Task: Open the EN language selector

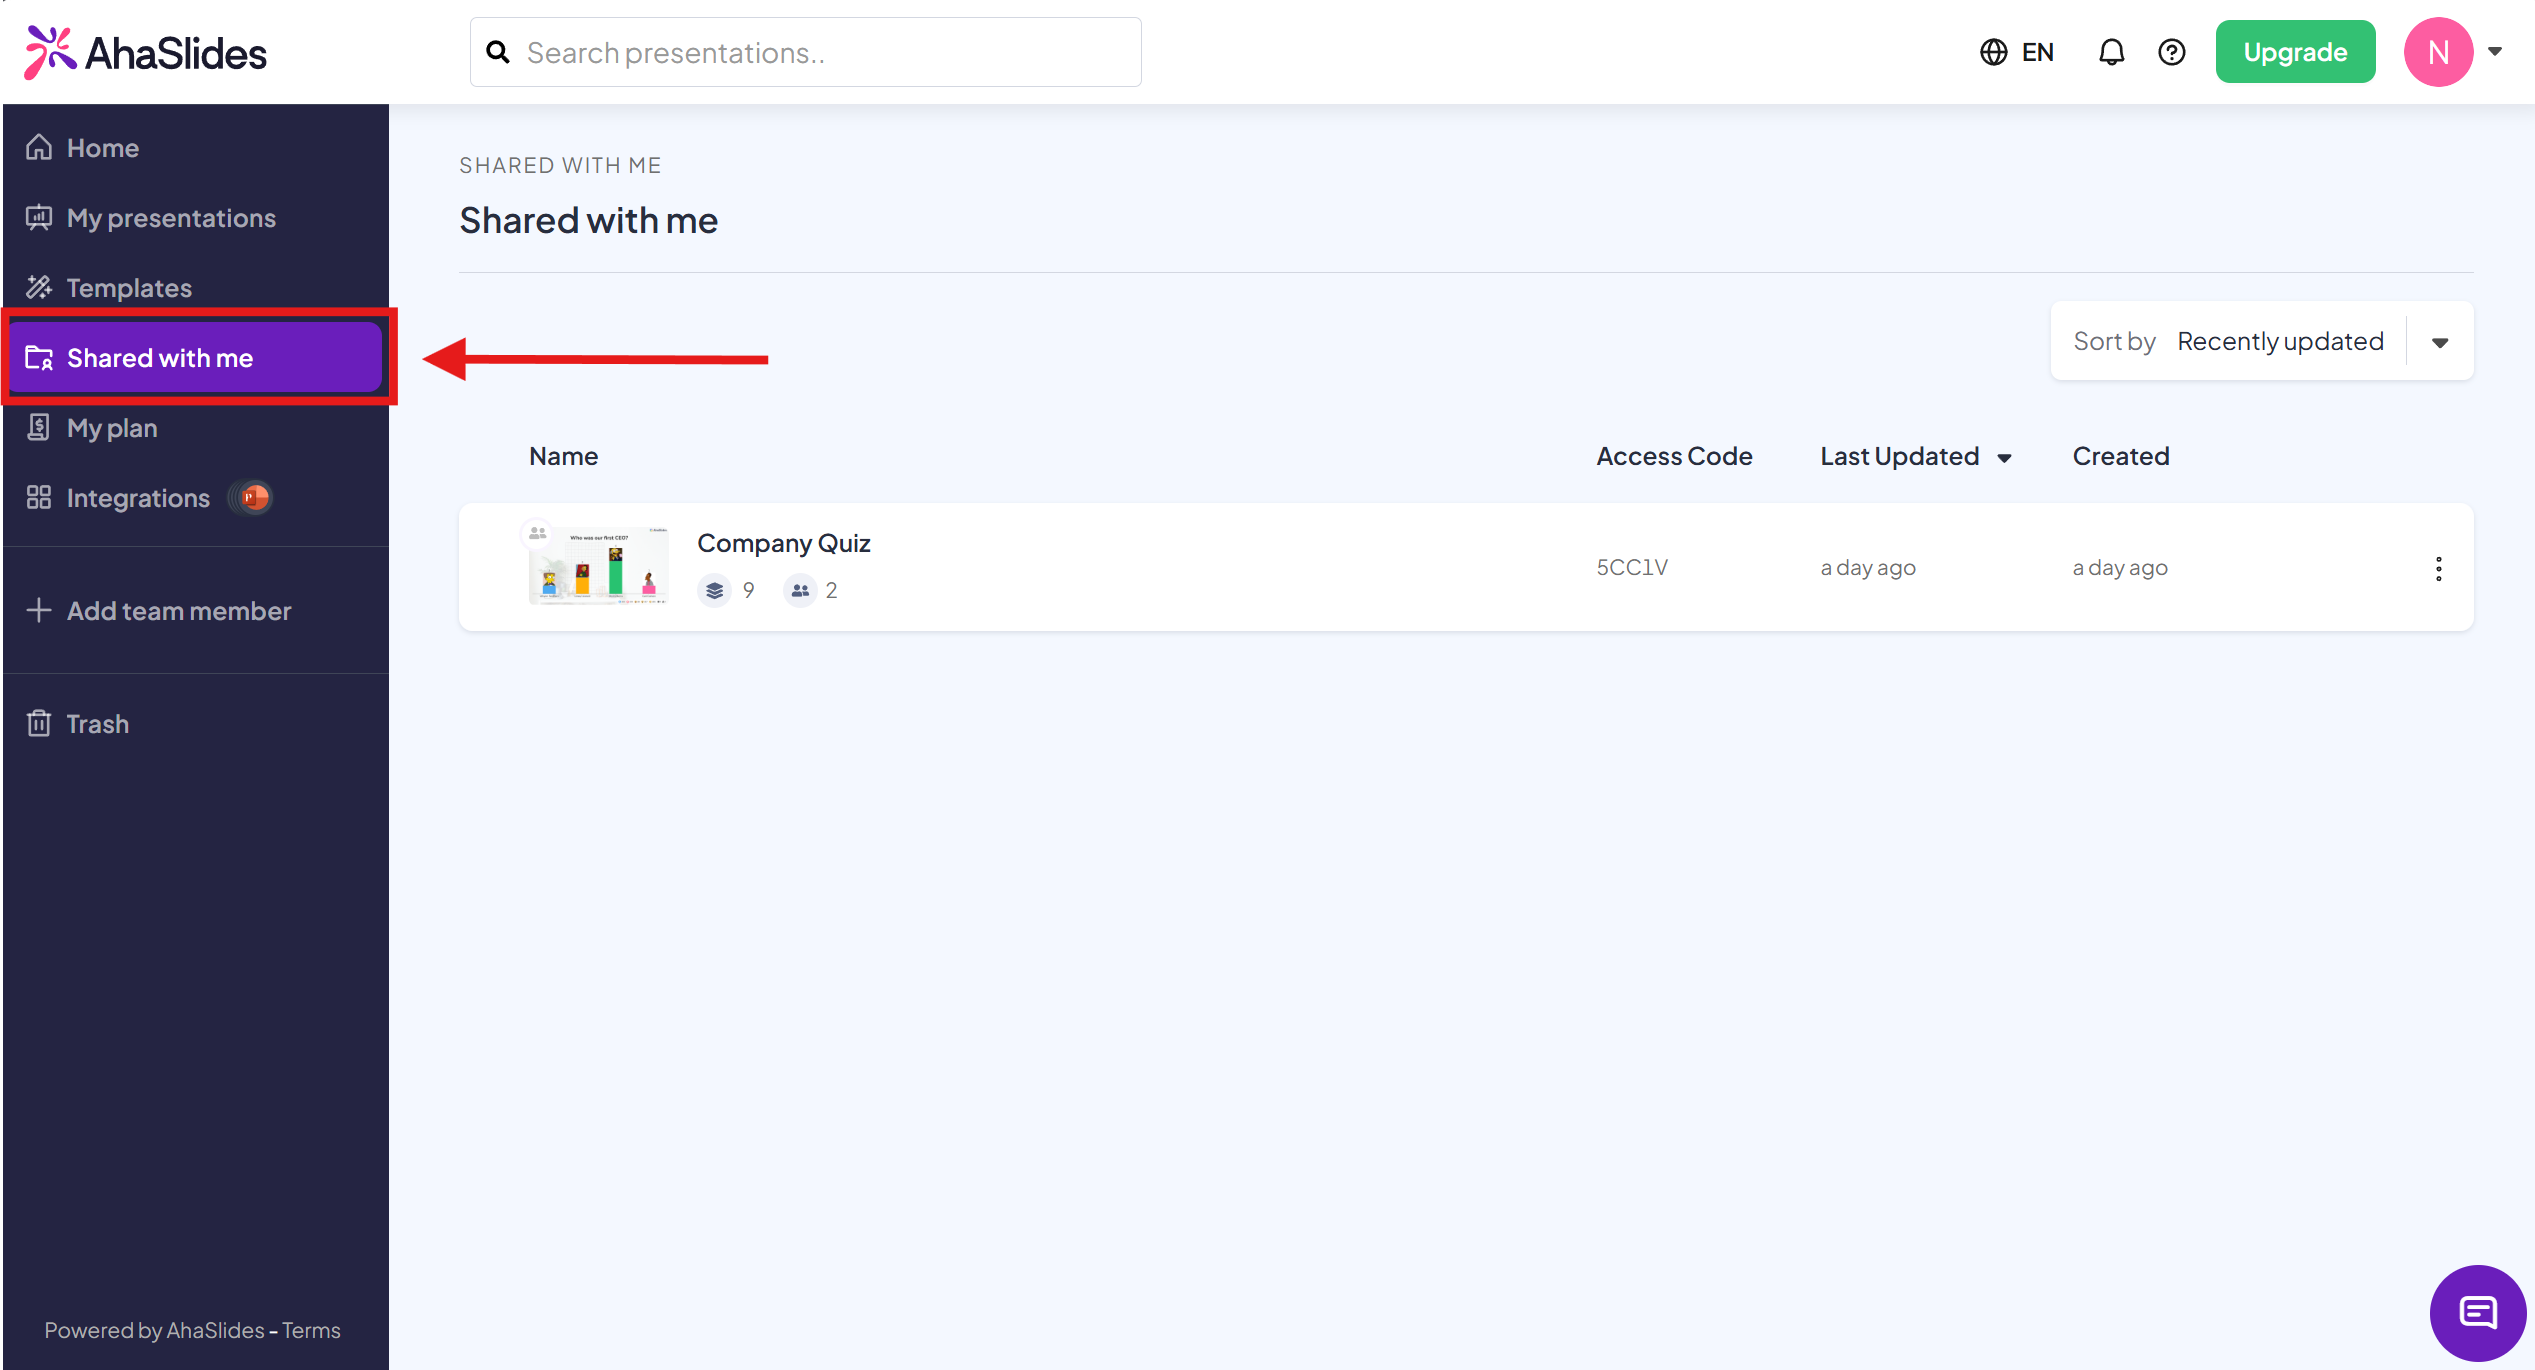Action: click(2017, 52)
